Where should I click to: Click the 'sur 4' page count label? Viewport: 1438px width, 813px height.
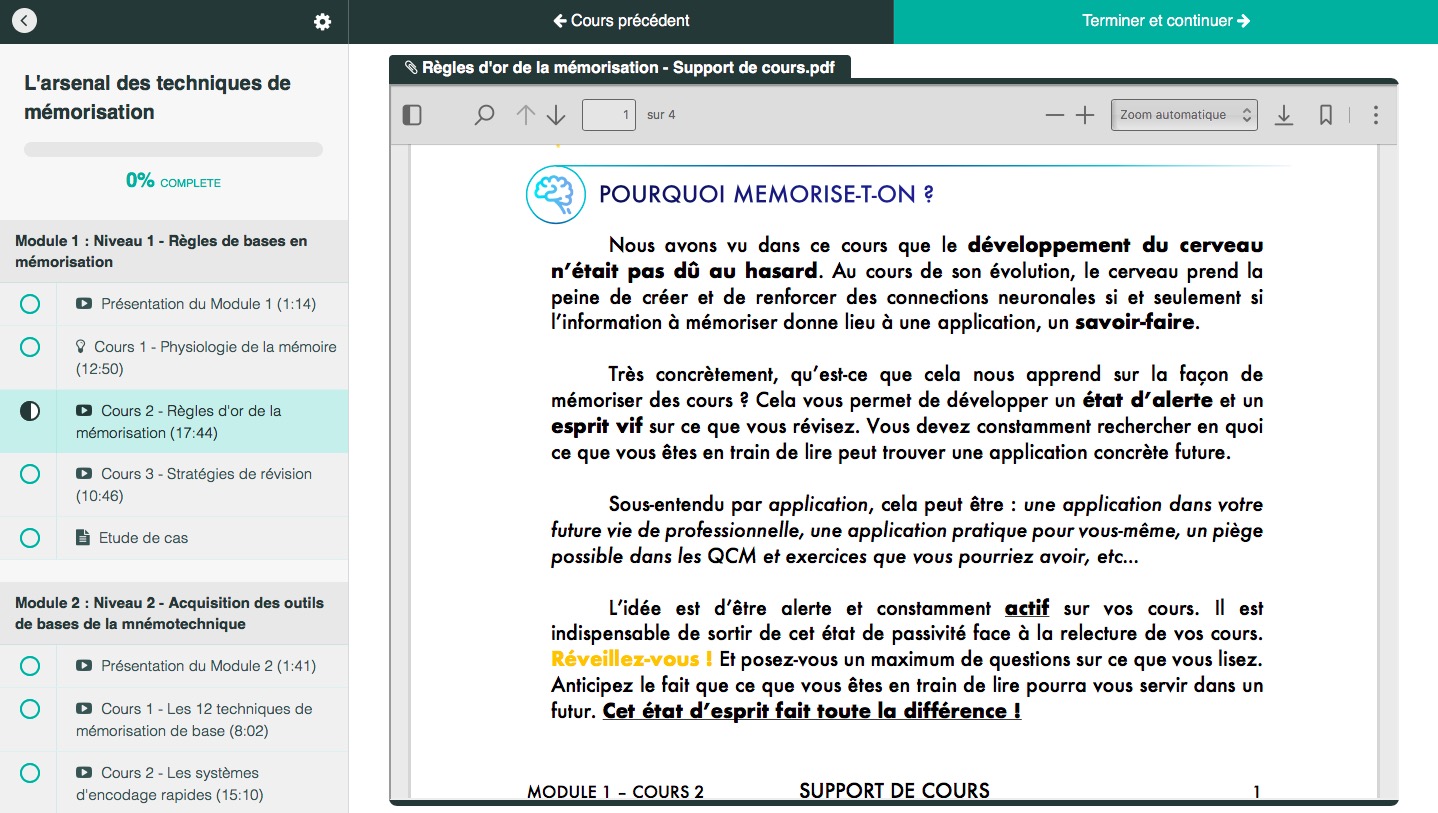point(661,115)
